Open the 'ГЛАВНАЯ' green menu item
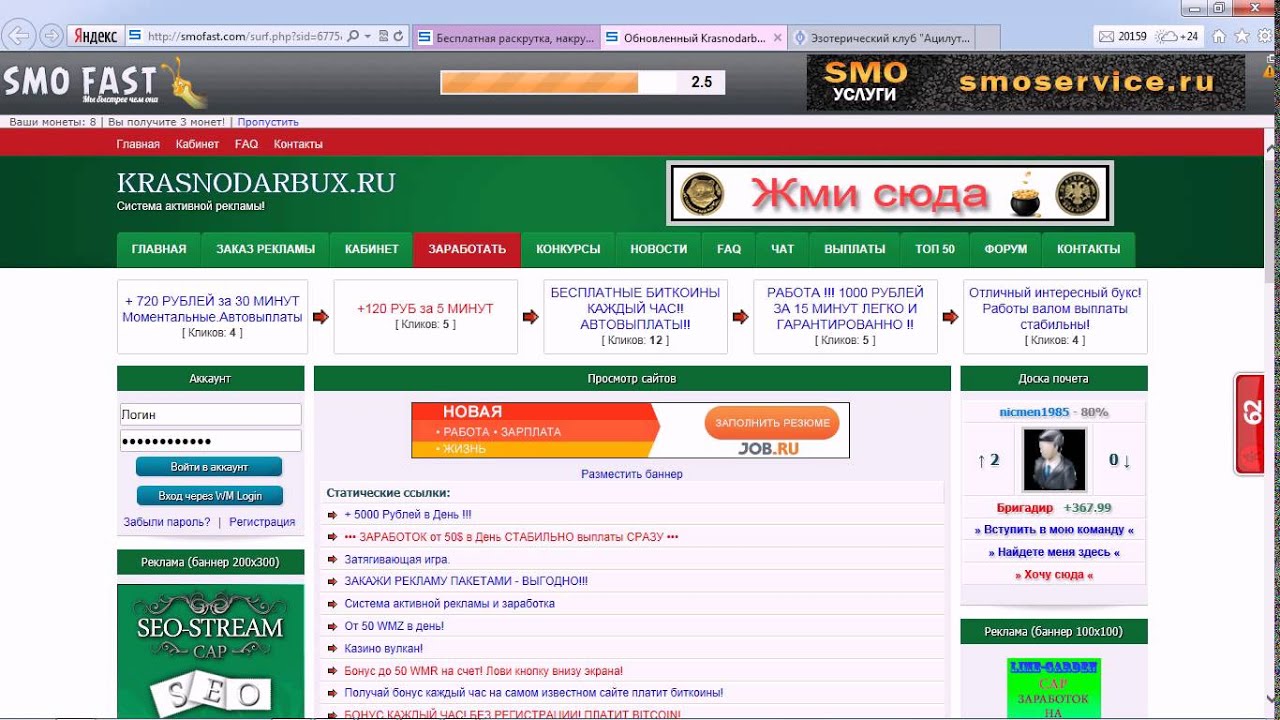Viewport: 1280px width, 720px height. click(x=159, y=250)
